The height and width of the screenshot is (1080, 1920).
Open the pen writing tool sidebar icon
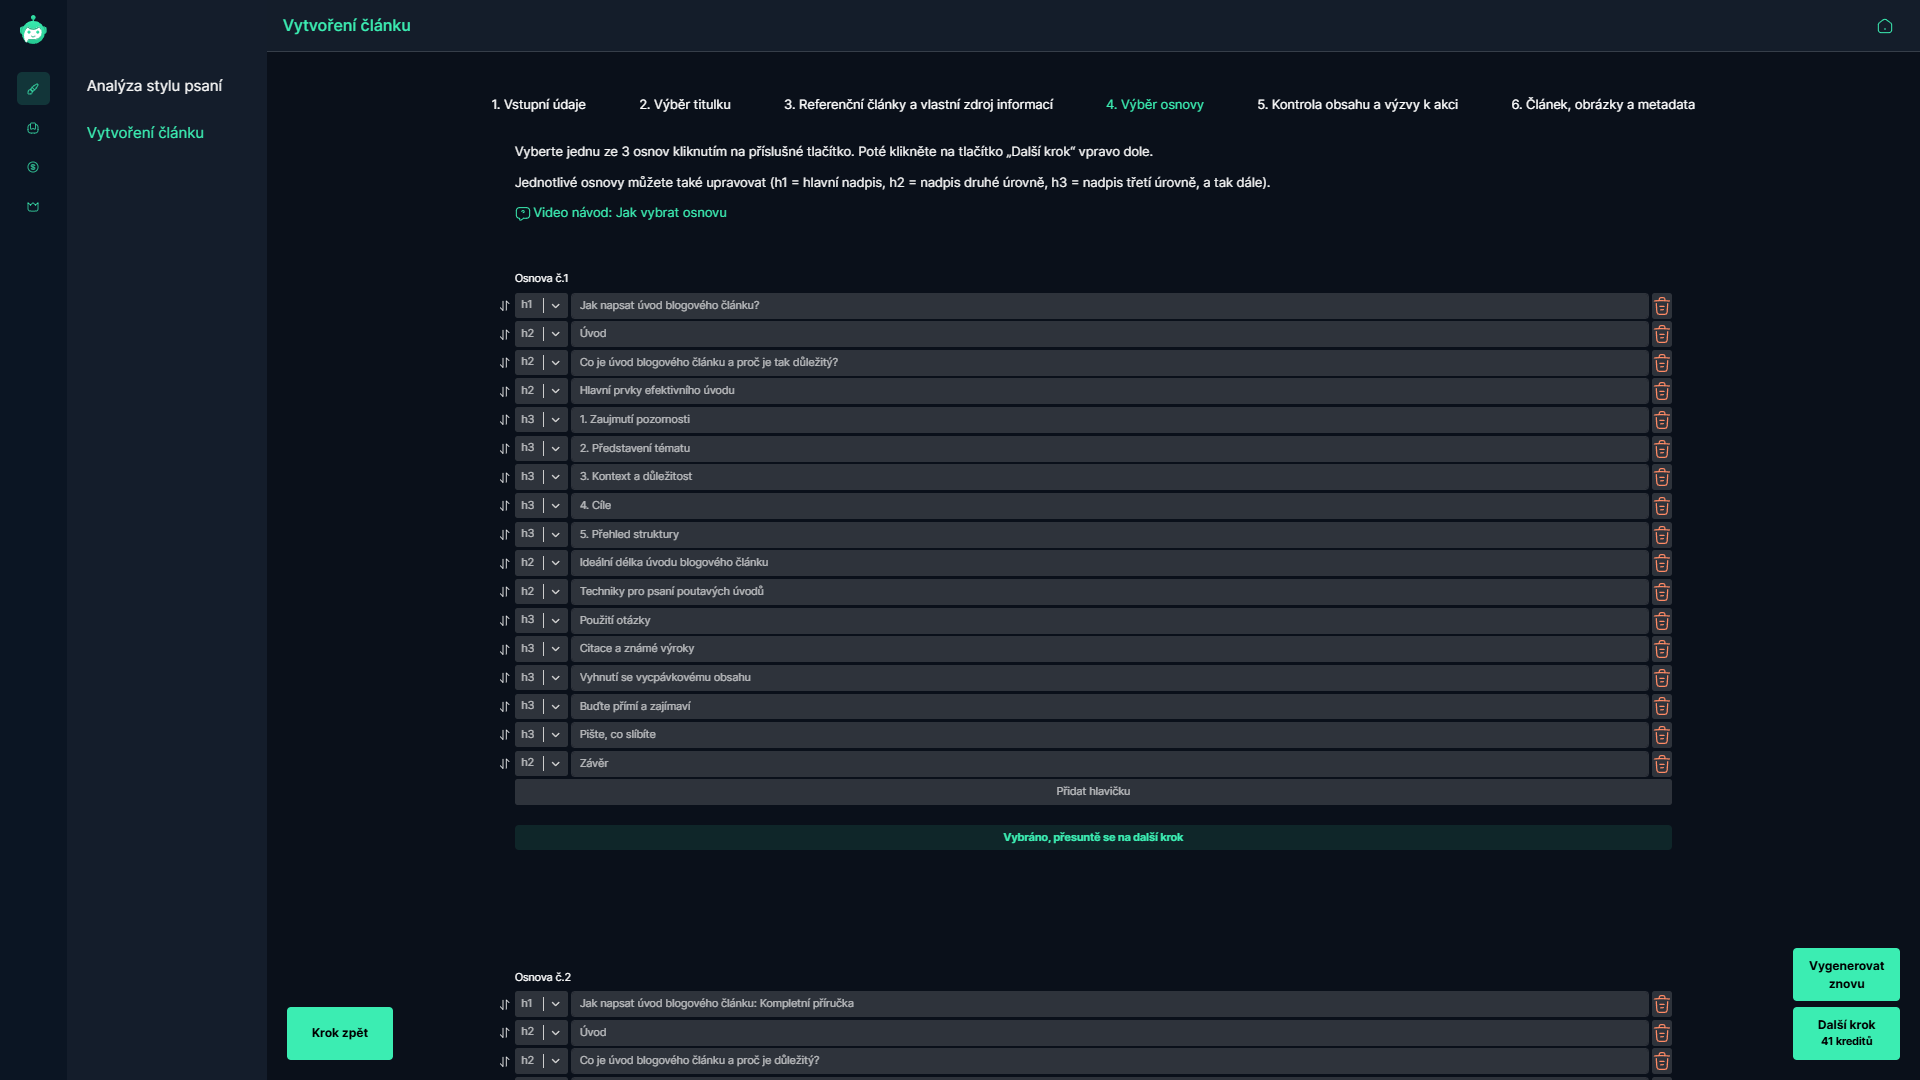point(33,88)
